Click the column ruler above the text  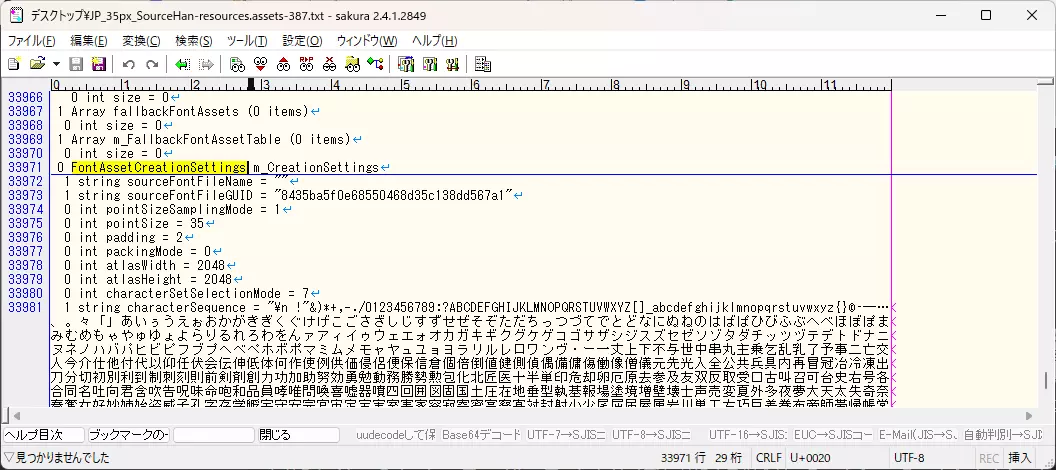pos(471,85)
